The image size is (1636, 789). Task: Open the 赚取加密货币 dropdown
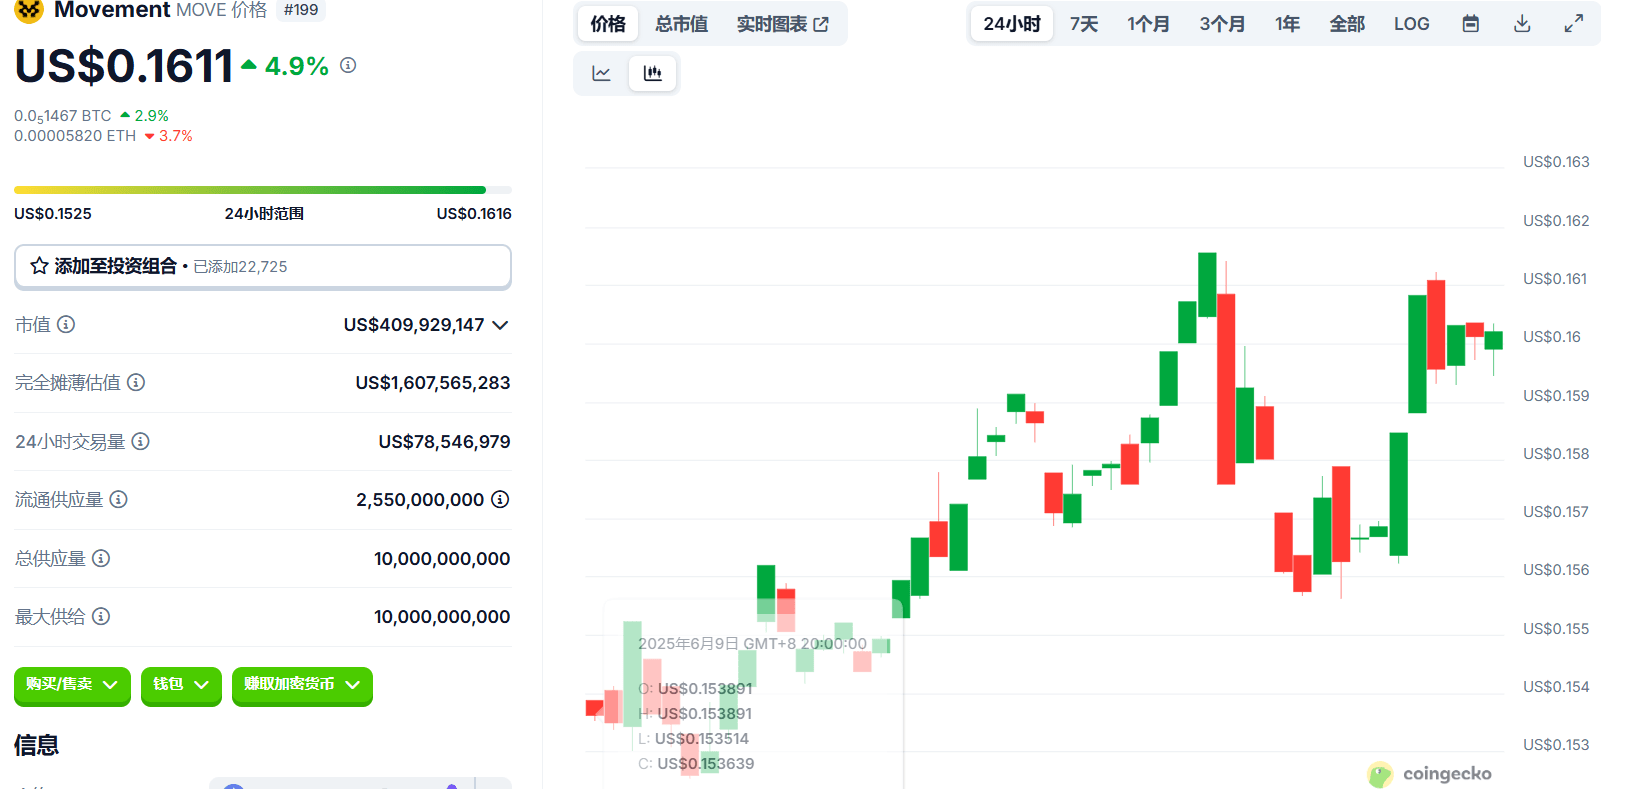pos(302,685)
